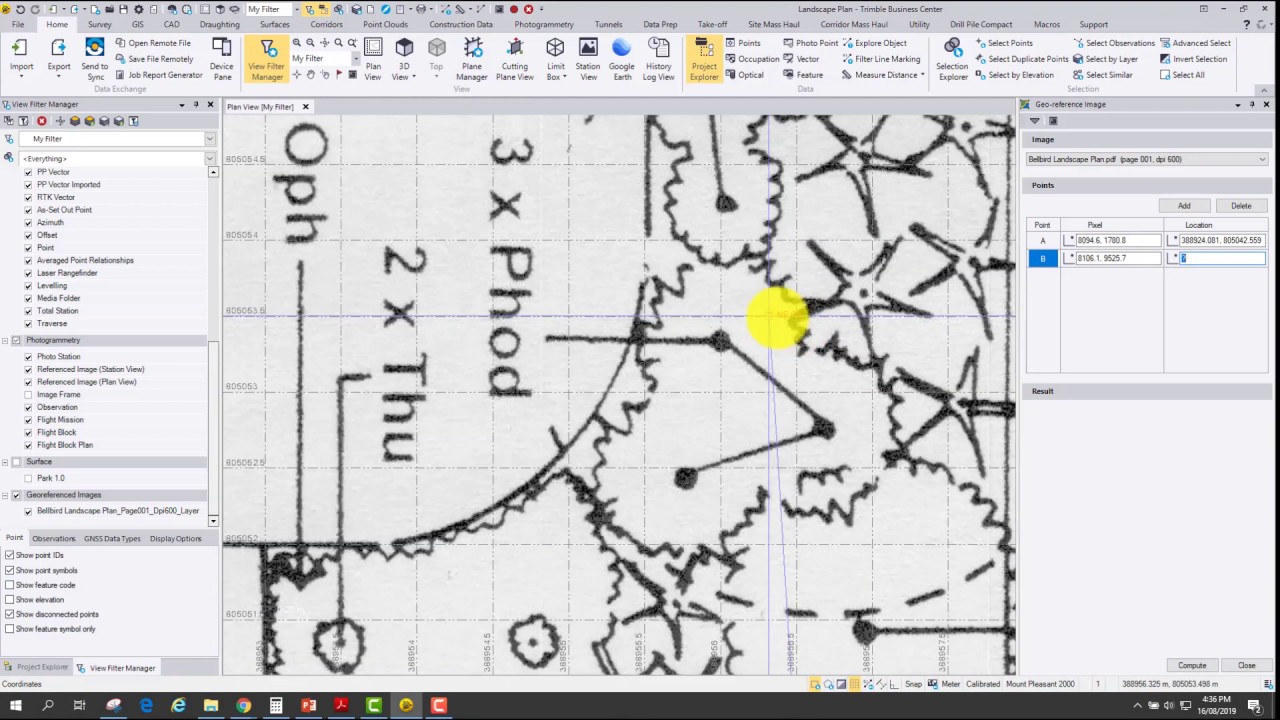This screenshot has width=1280, height=720.
Task: Open the Device Pane
Action: (221, 58)
